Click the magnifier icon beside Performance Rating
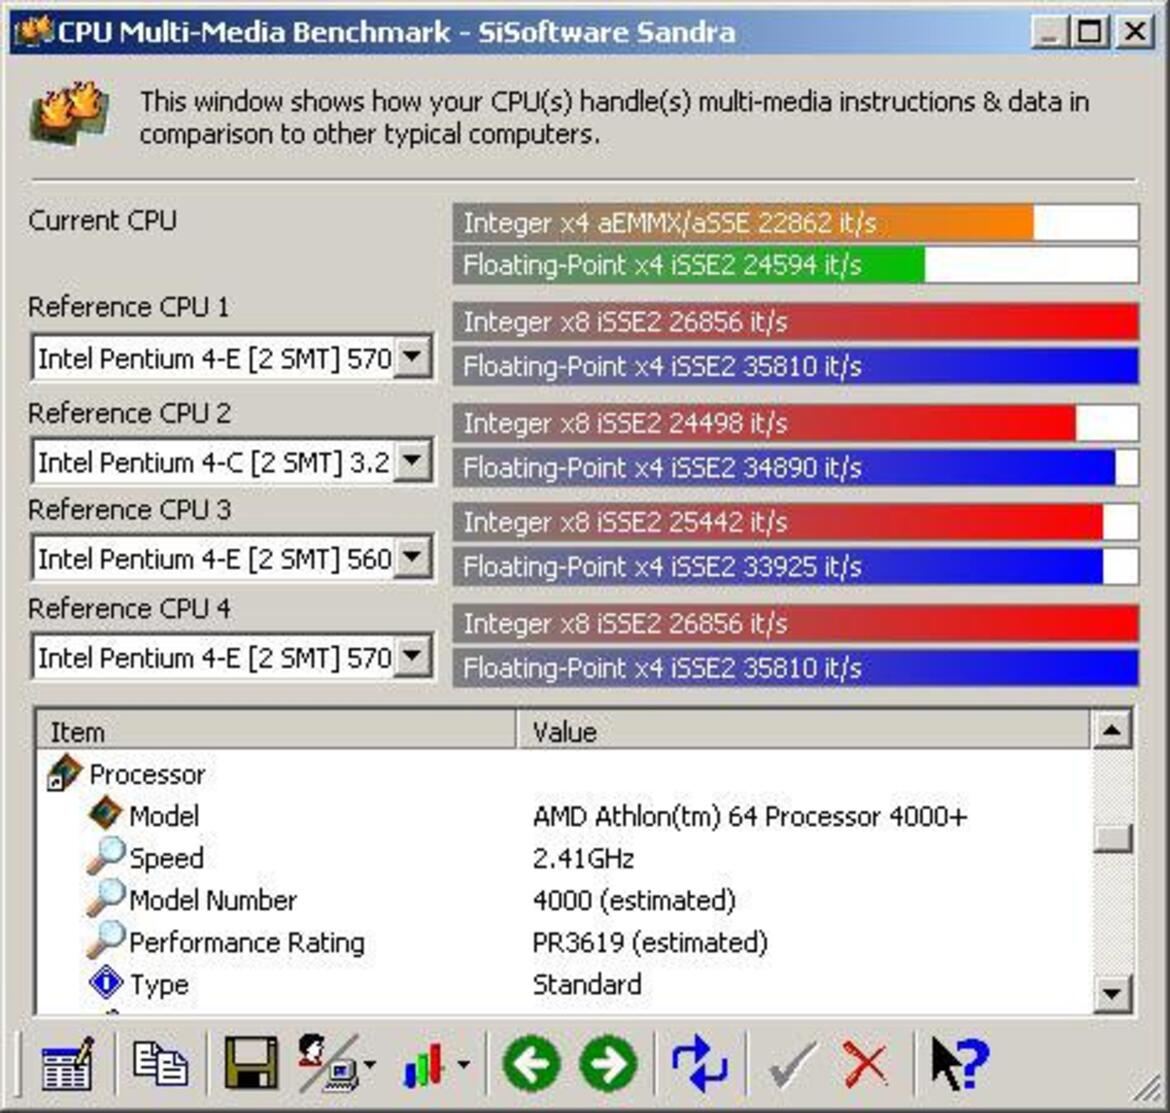 105,940
